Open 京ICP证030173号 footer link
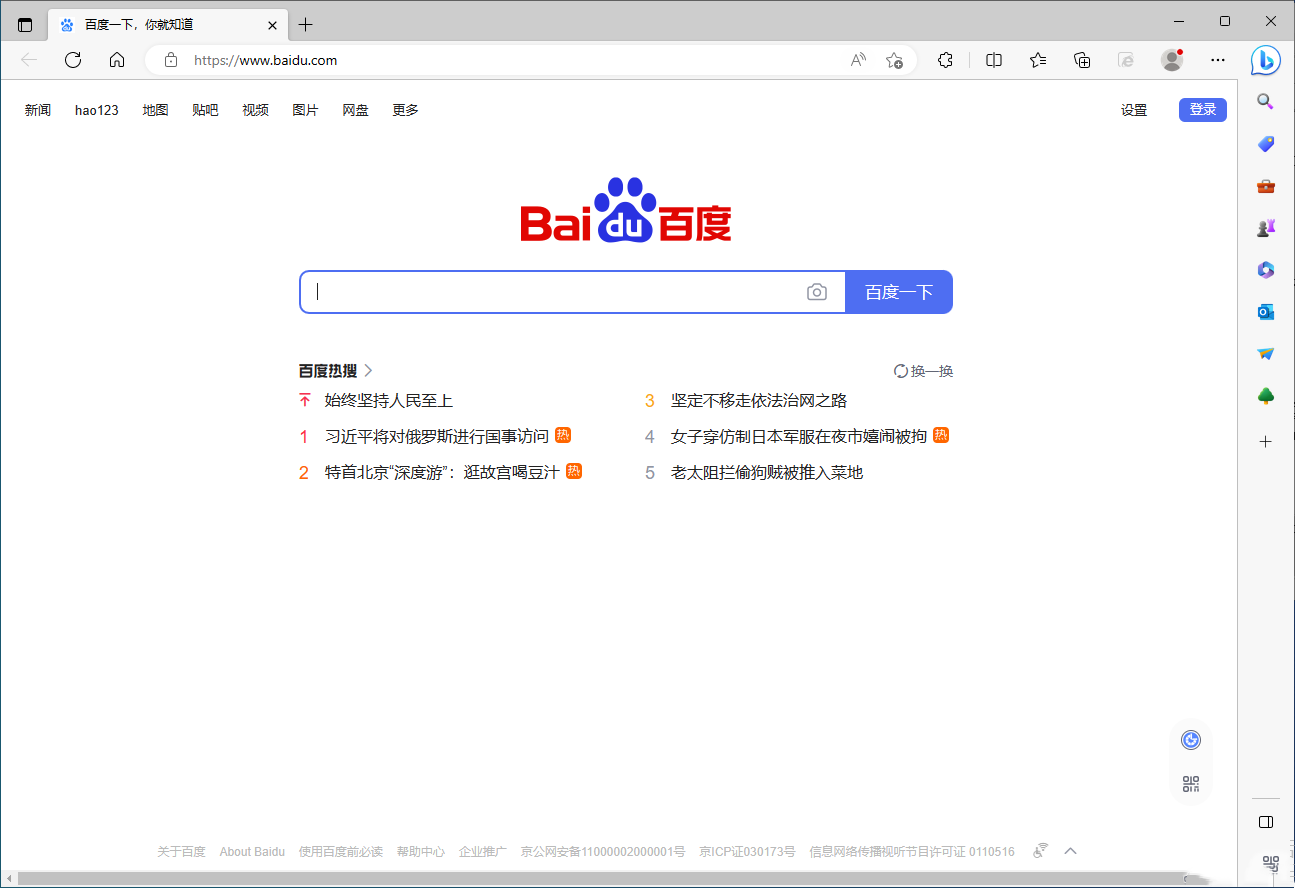 coord(748,852)
